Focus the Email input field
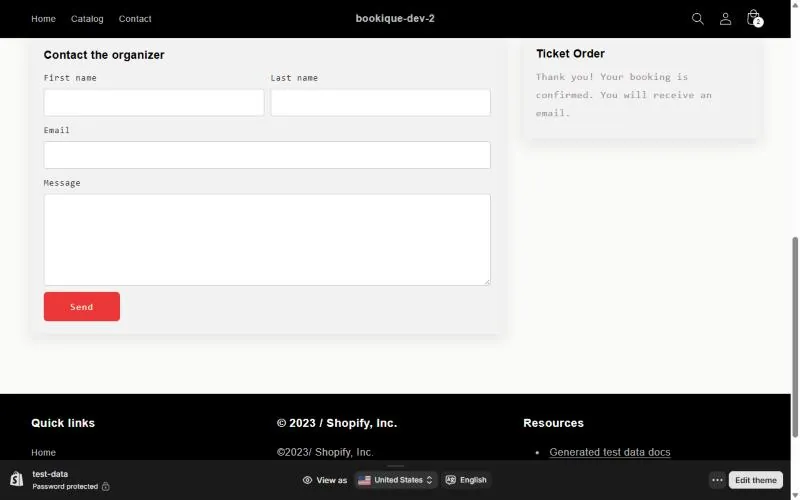The width and height of the screenshot is (800, 500). 267,155
